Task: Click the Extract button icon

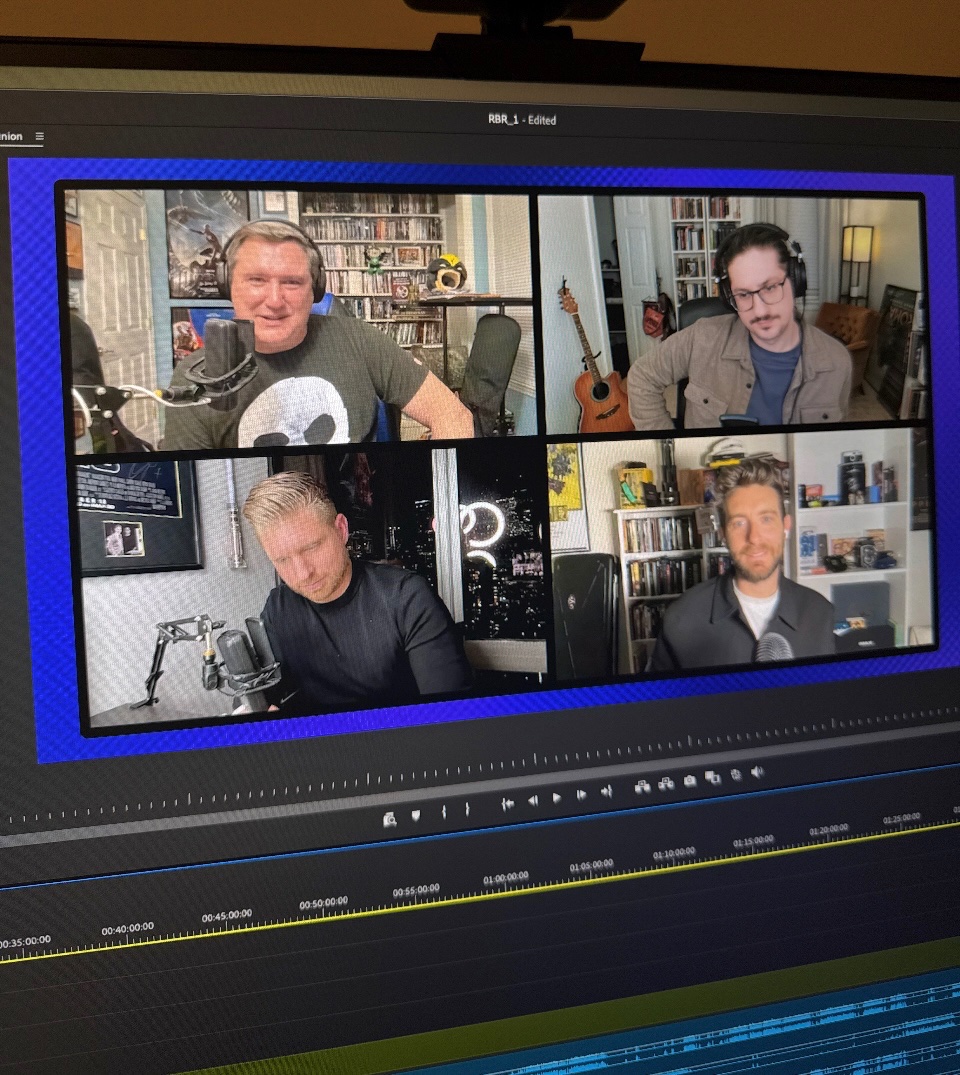Action: click(x=666, y=784)
